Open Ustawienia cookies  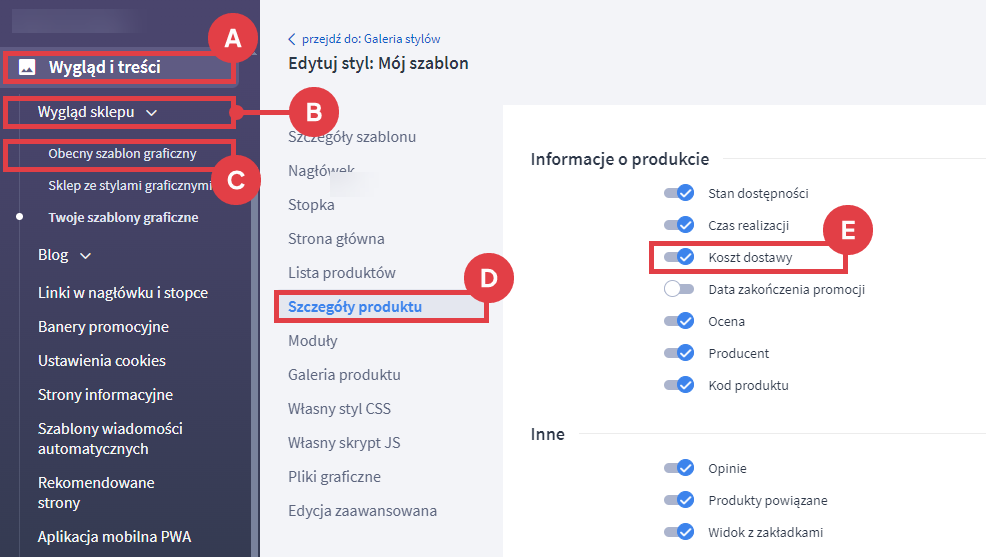coord(102,361)
